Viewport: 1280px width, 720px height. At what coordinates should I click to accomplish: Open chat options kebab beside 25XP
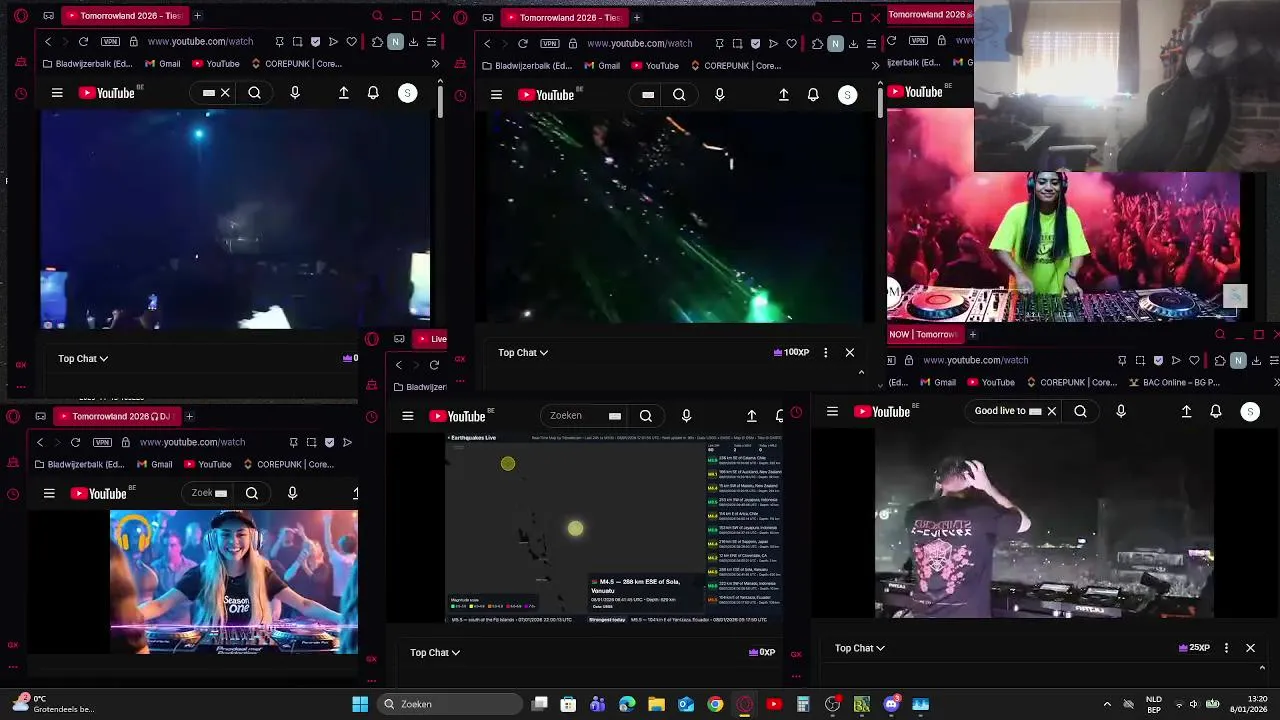point(1226,648)
